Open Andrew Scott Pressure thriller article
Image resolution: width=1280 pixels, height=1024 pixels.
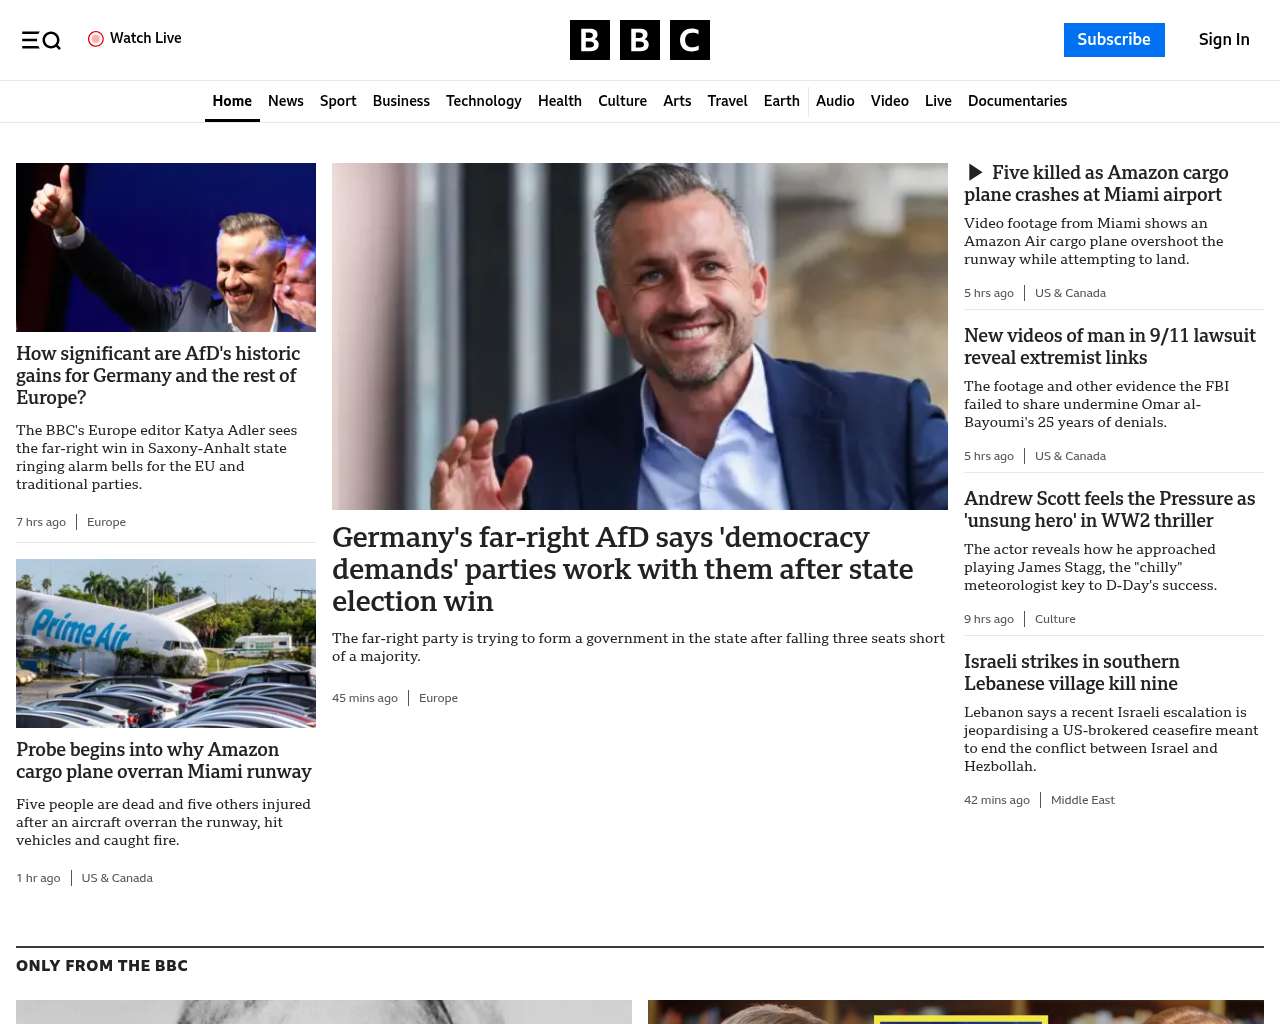(x=1109, y=509)
